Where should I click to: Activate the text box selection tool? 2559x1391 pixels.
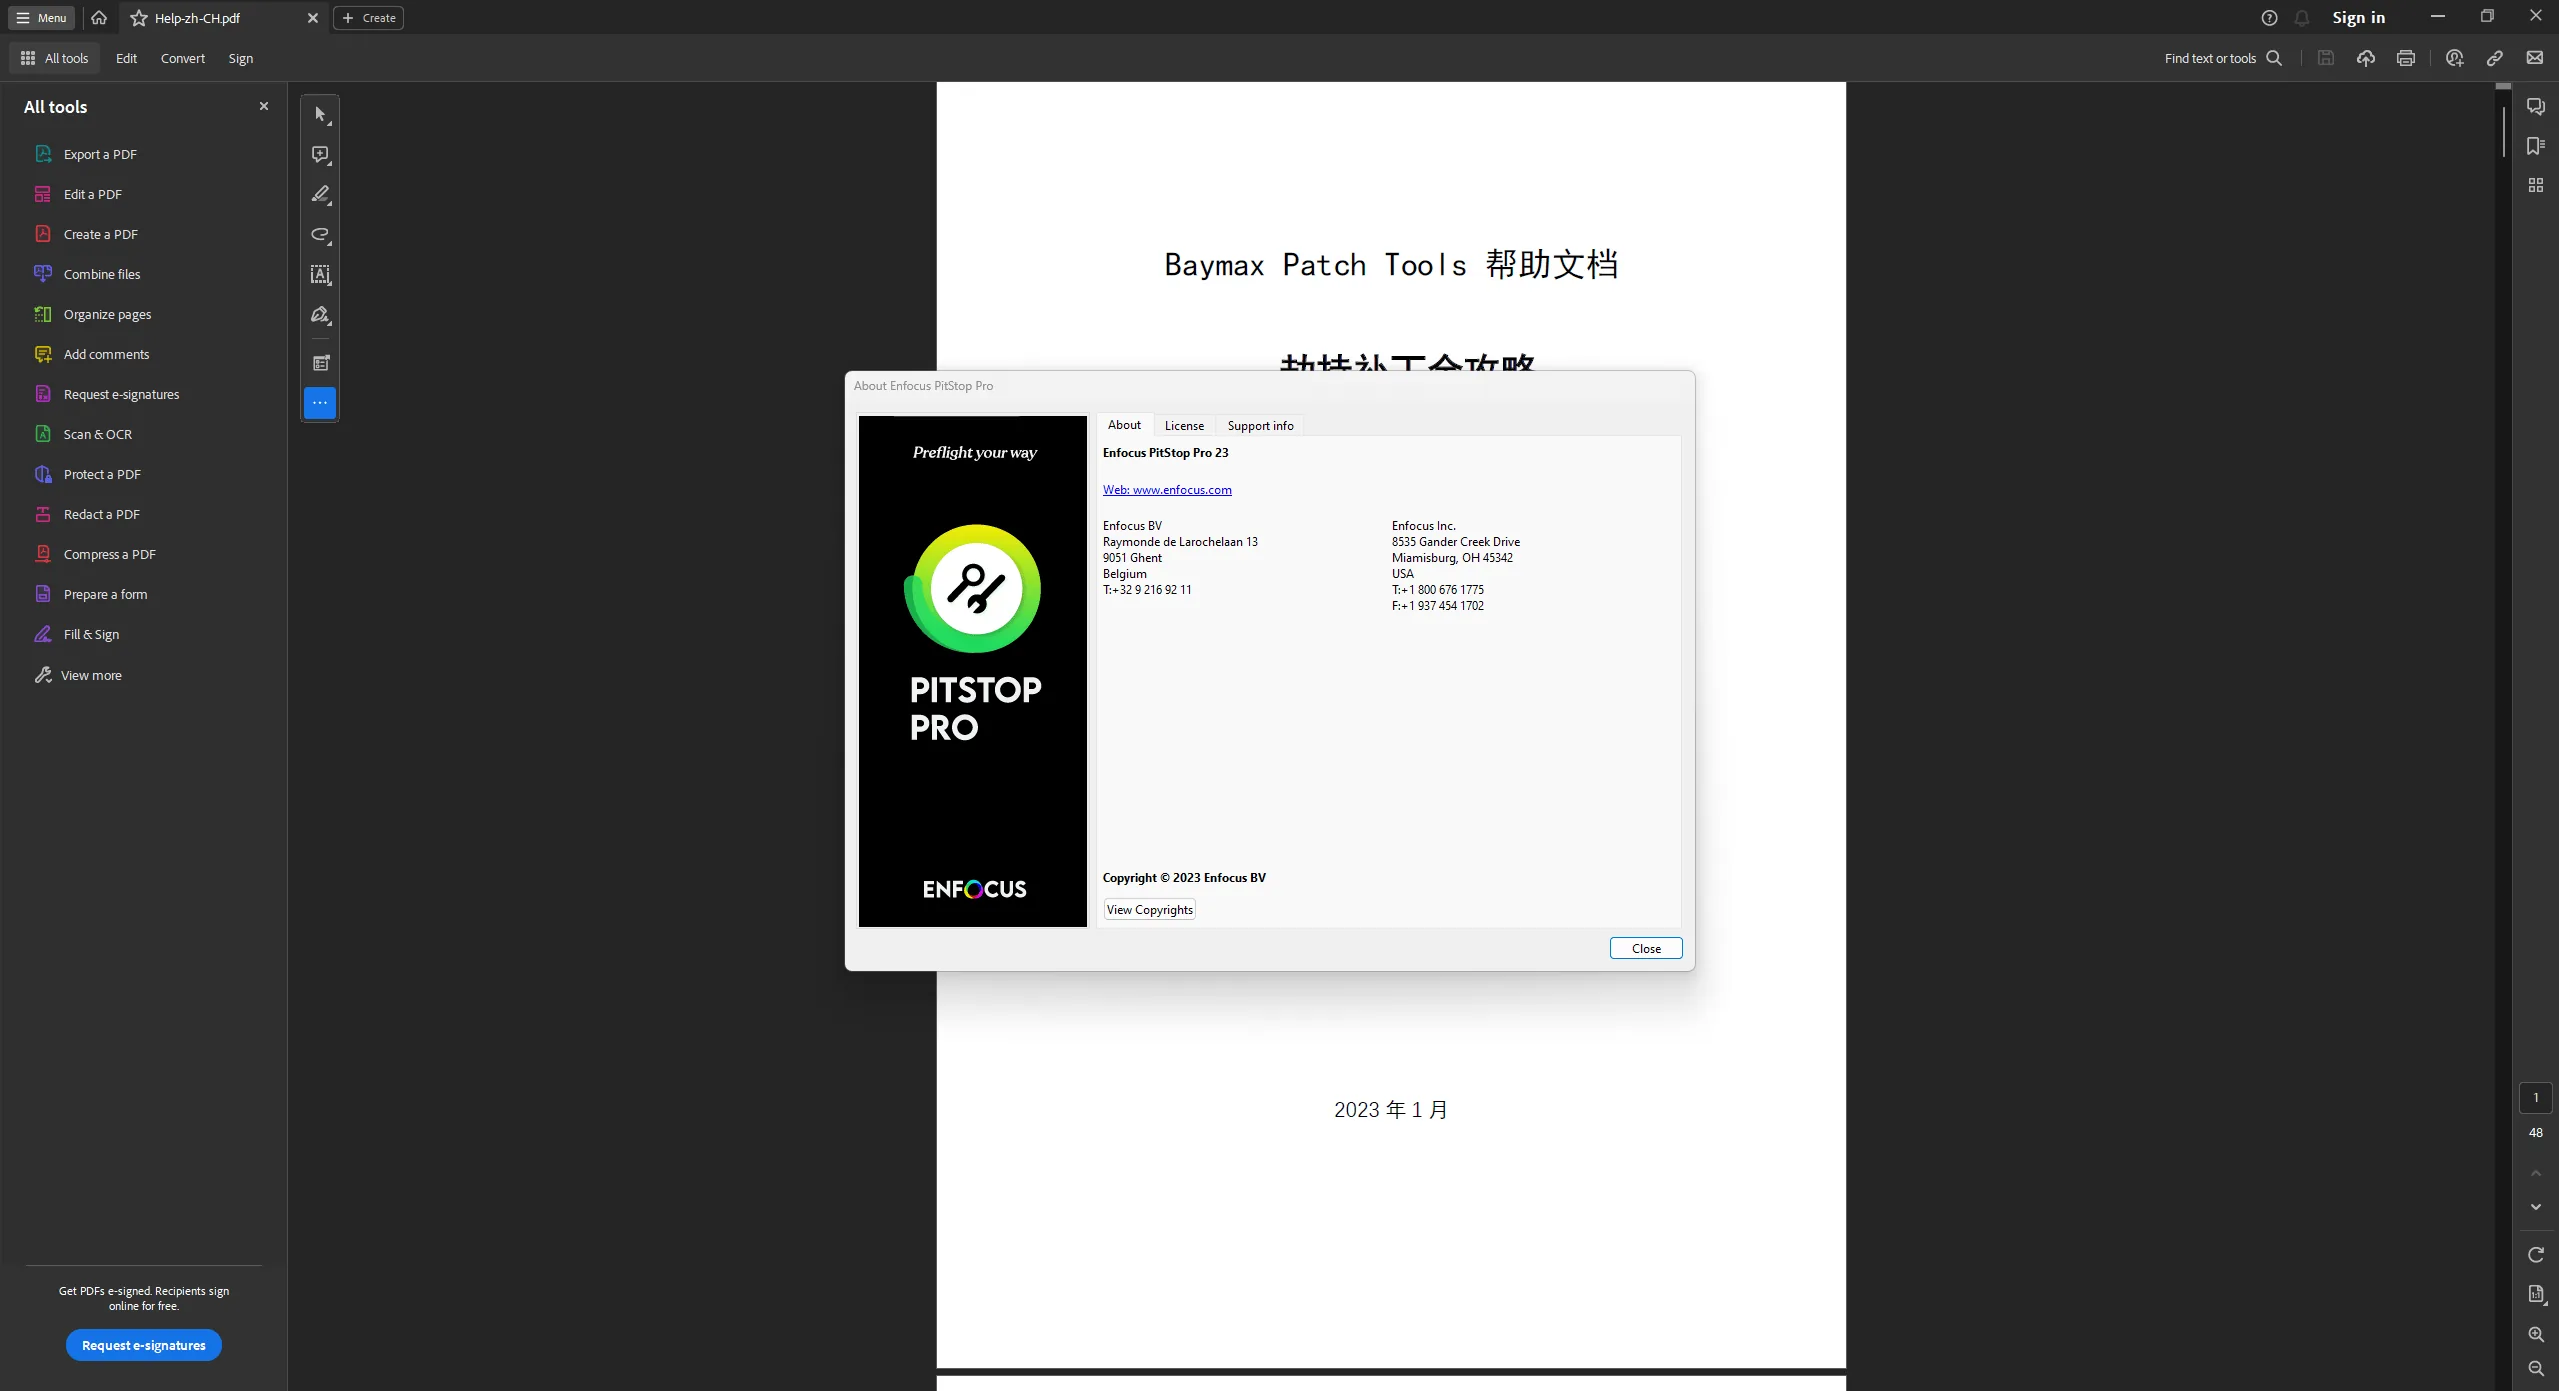click(x=320, y=275)
